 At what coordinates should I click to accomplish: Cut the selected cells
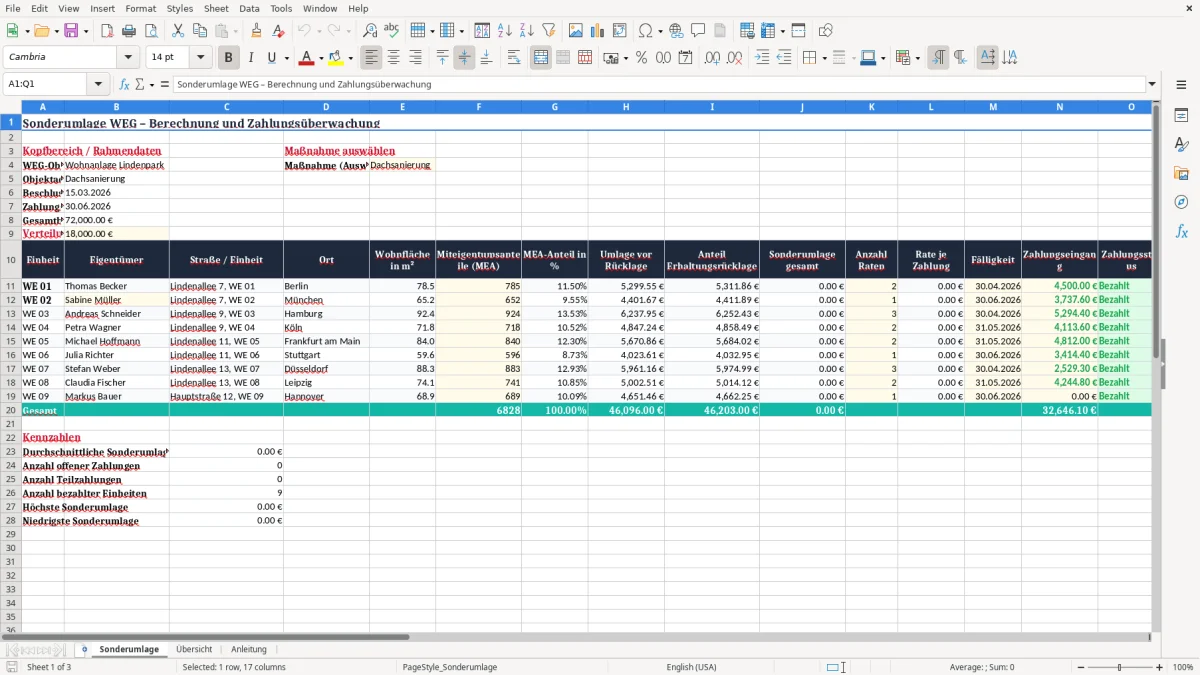pos(178,31)
